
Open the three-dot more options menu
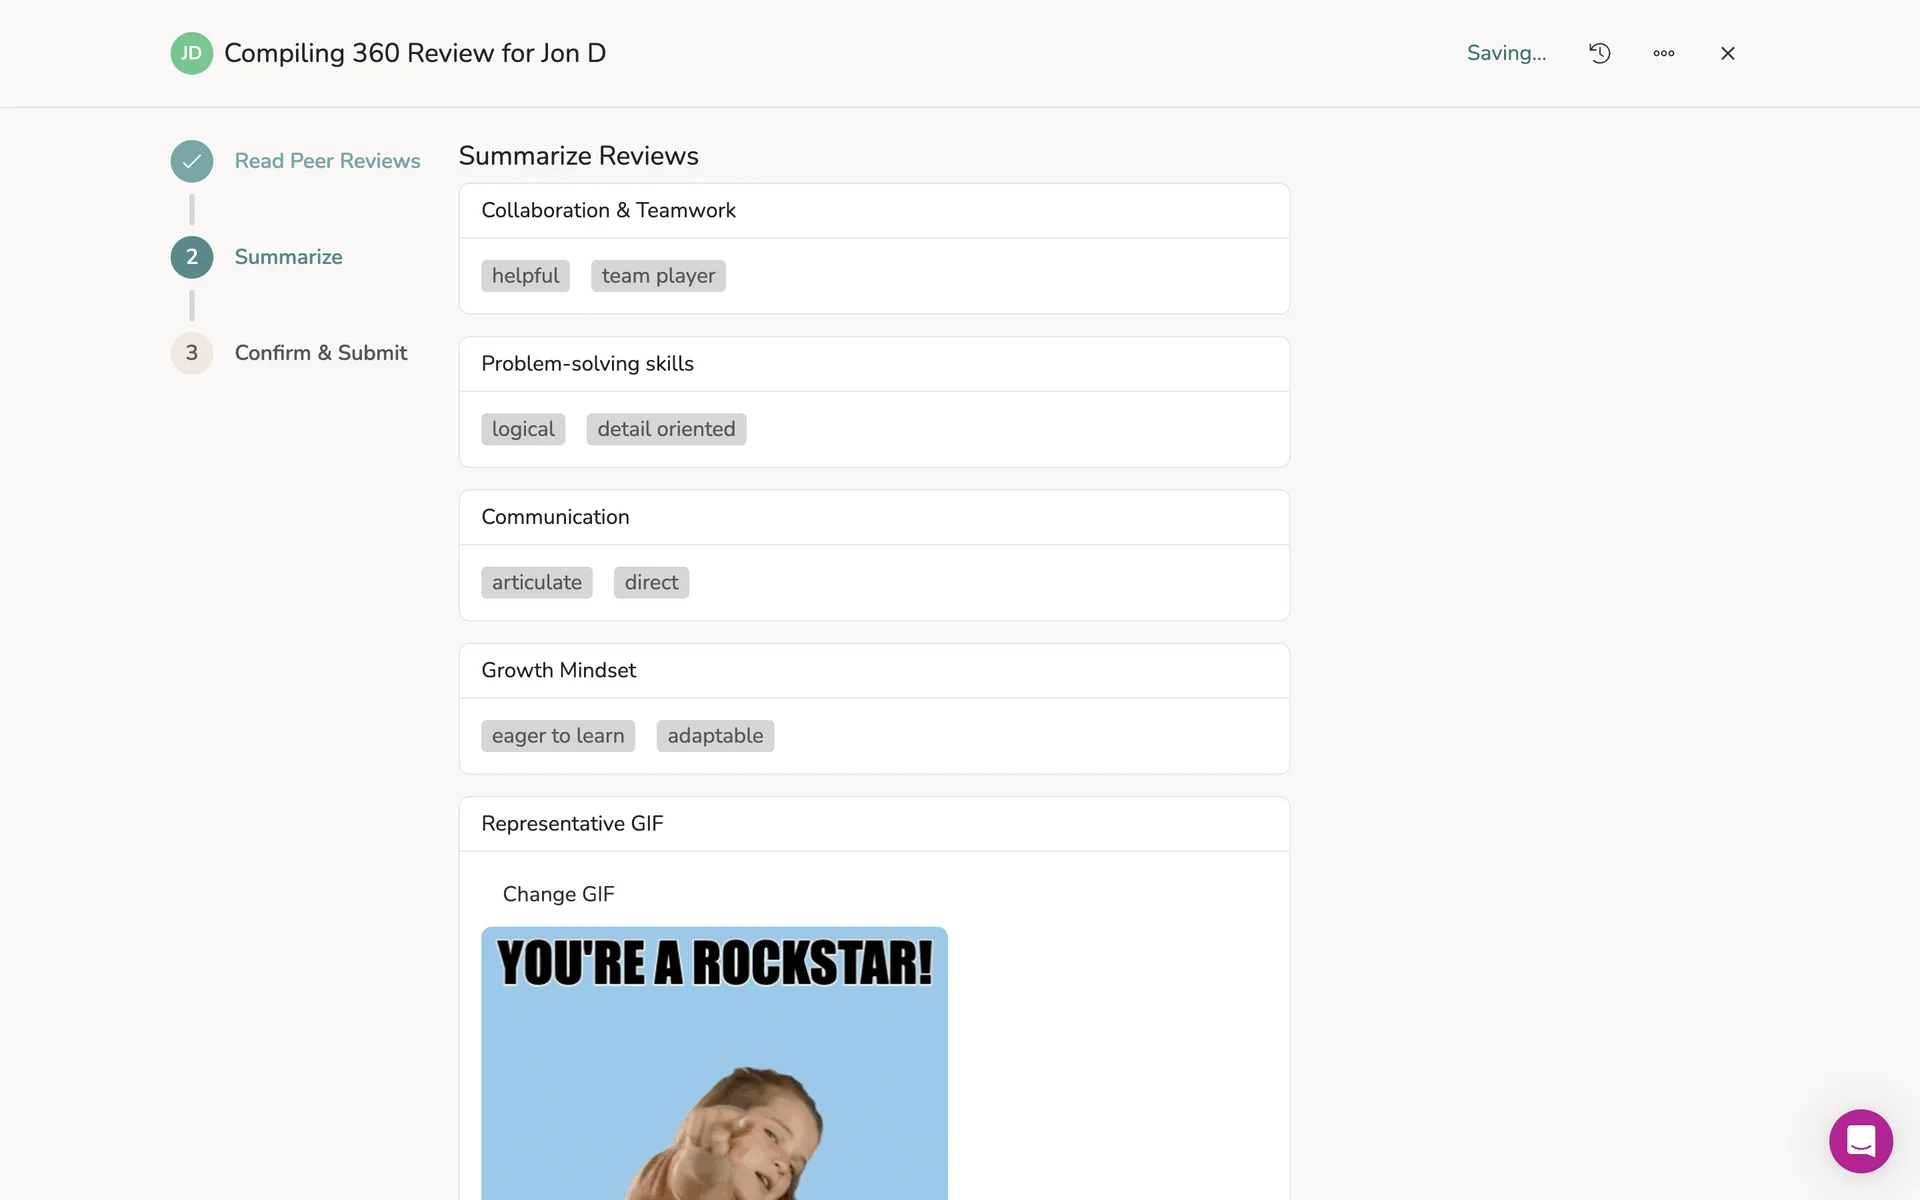pos(1663,53)
